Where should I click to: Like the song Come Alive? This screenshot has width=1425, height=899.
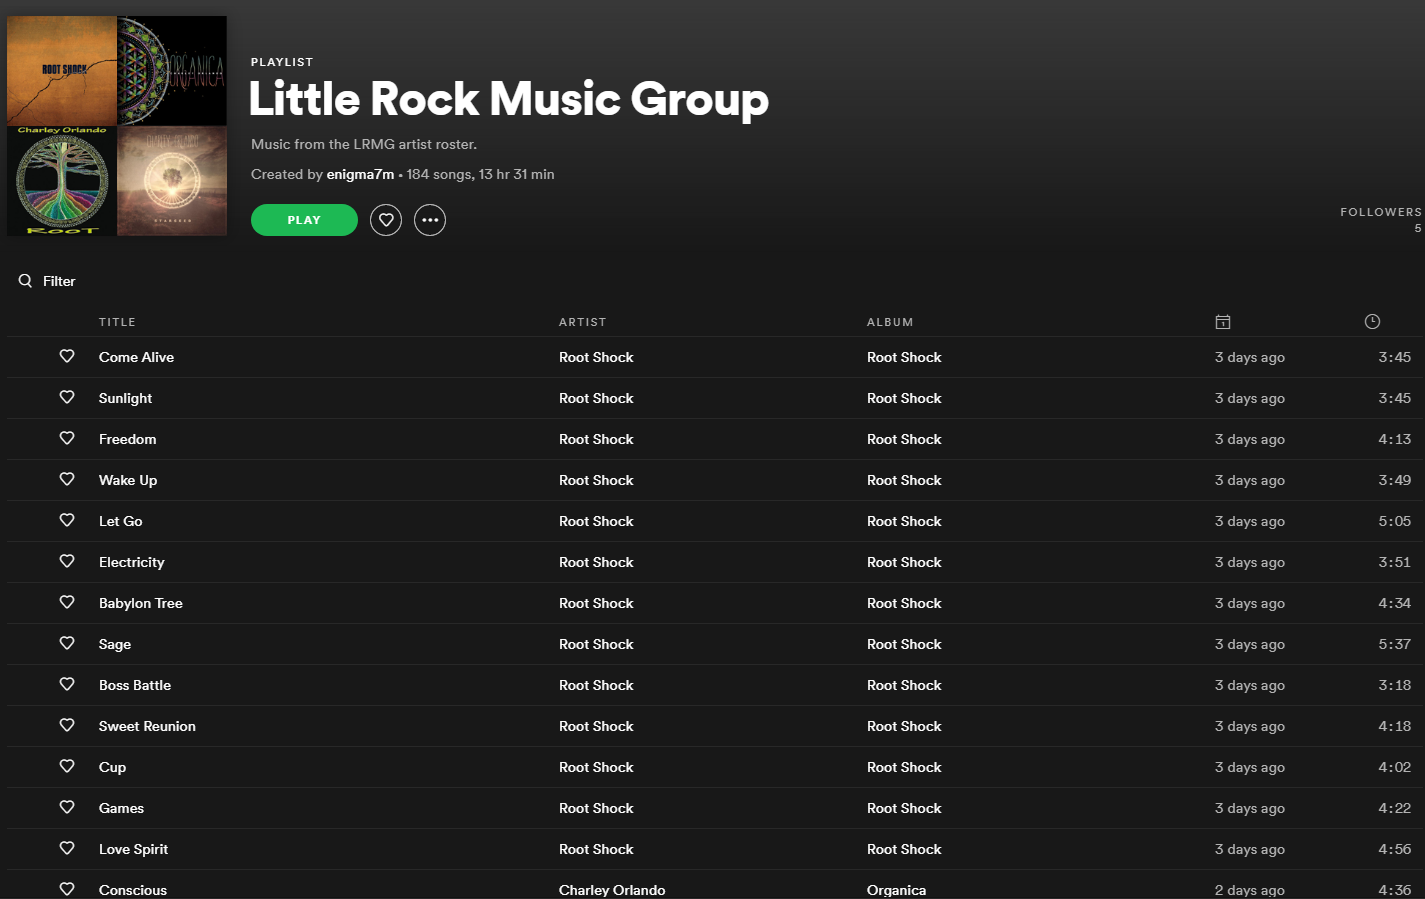tap(67, 356)
